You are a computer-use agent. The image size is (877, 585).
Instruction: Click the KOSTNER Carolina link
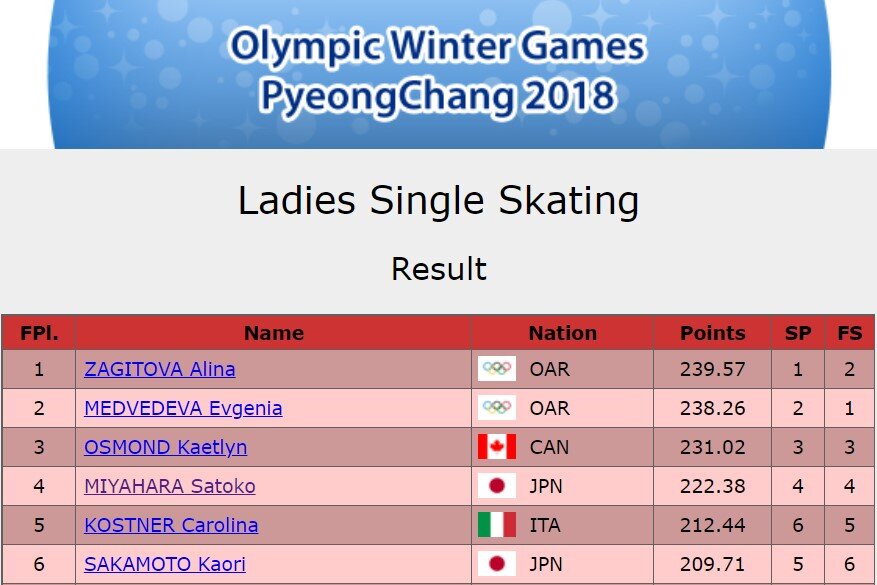171,525
